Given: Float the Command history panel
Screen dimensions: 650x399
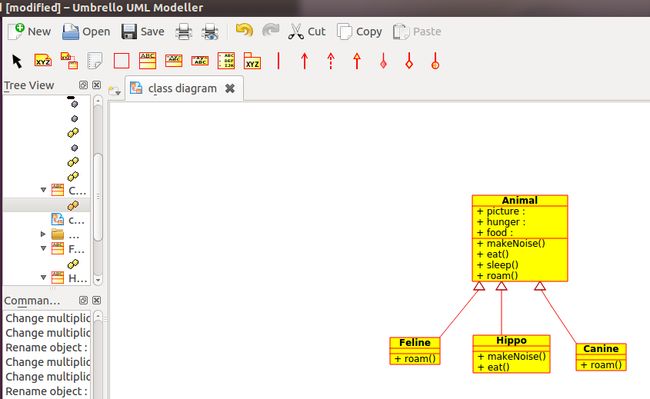Looking at the screenshot, I should (83, 300).
